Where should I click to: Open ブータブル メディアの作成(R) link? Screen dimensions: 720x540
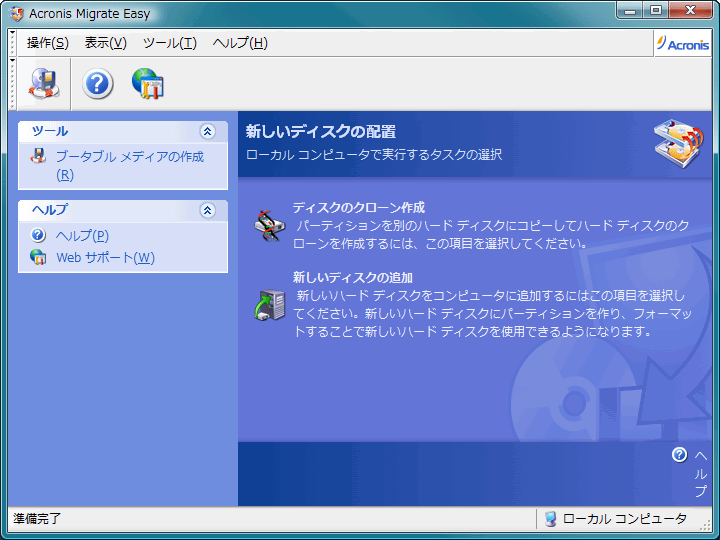[x=130, y=166]
